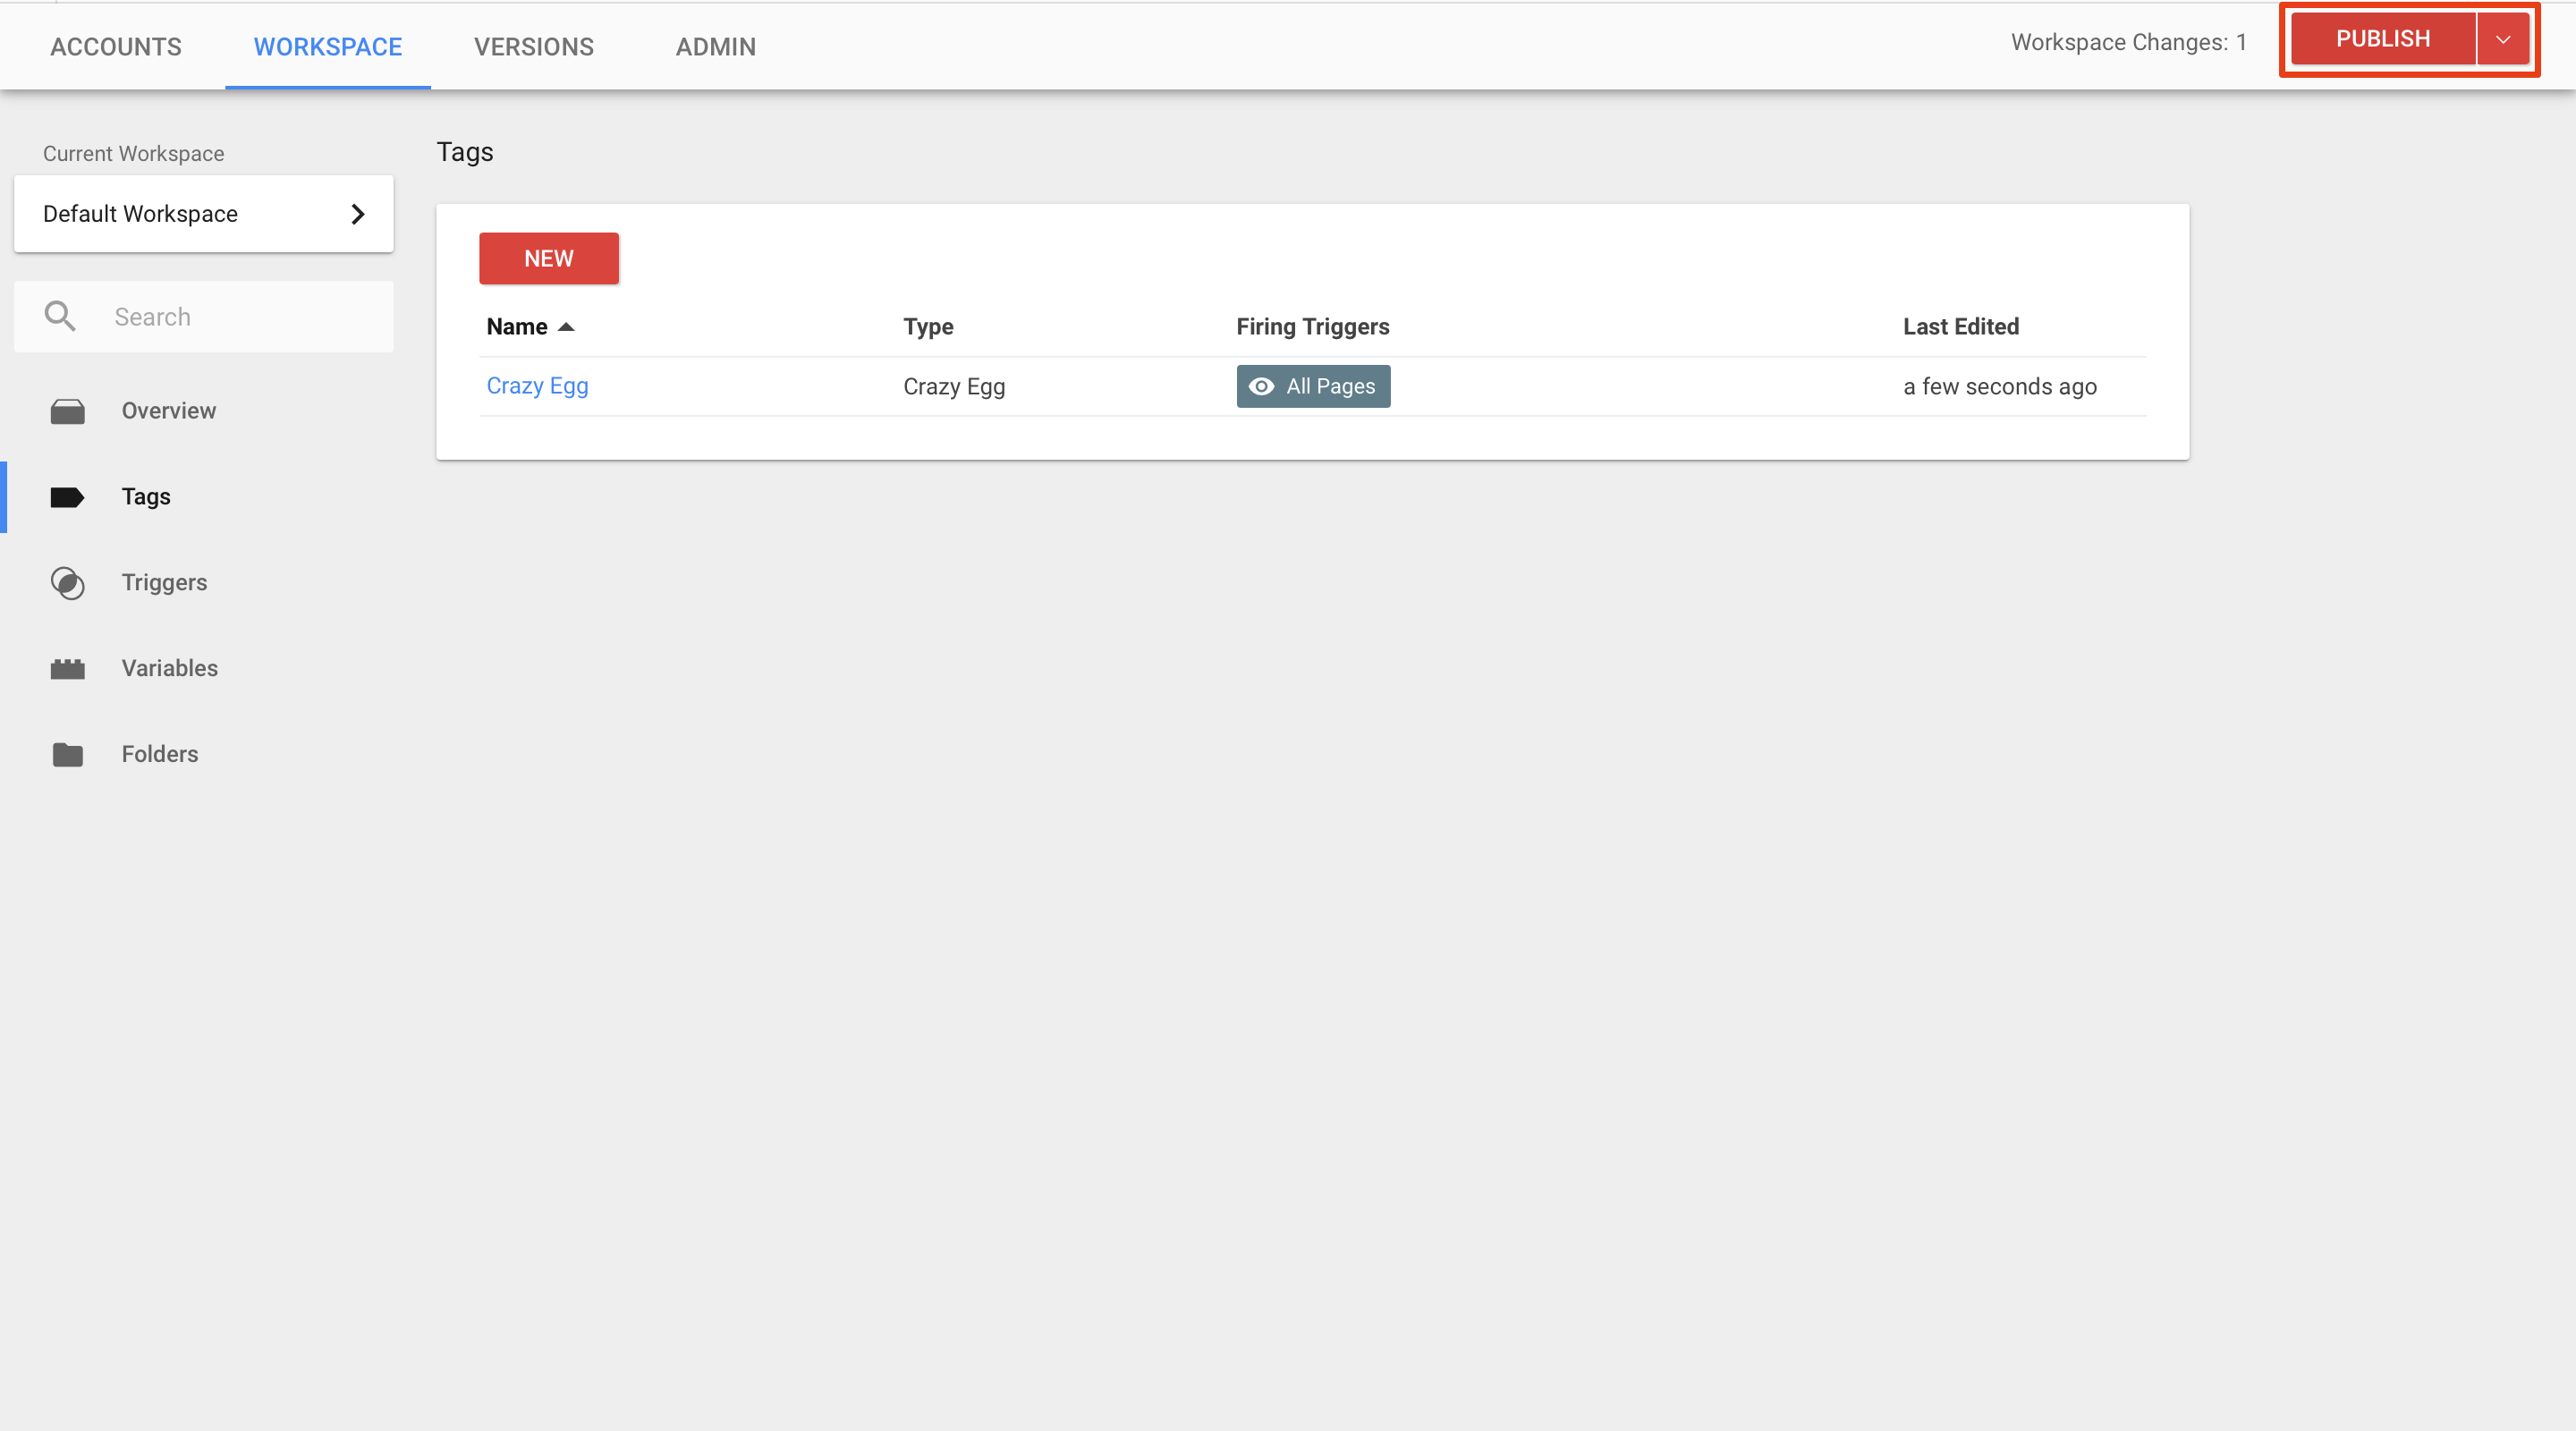Click the Variables brick icon in sidebar

coord(67,669)
